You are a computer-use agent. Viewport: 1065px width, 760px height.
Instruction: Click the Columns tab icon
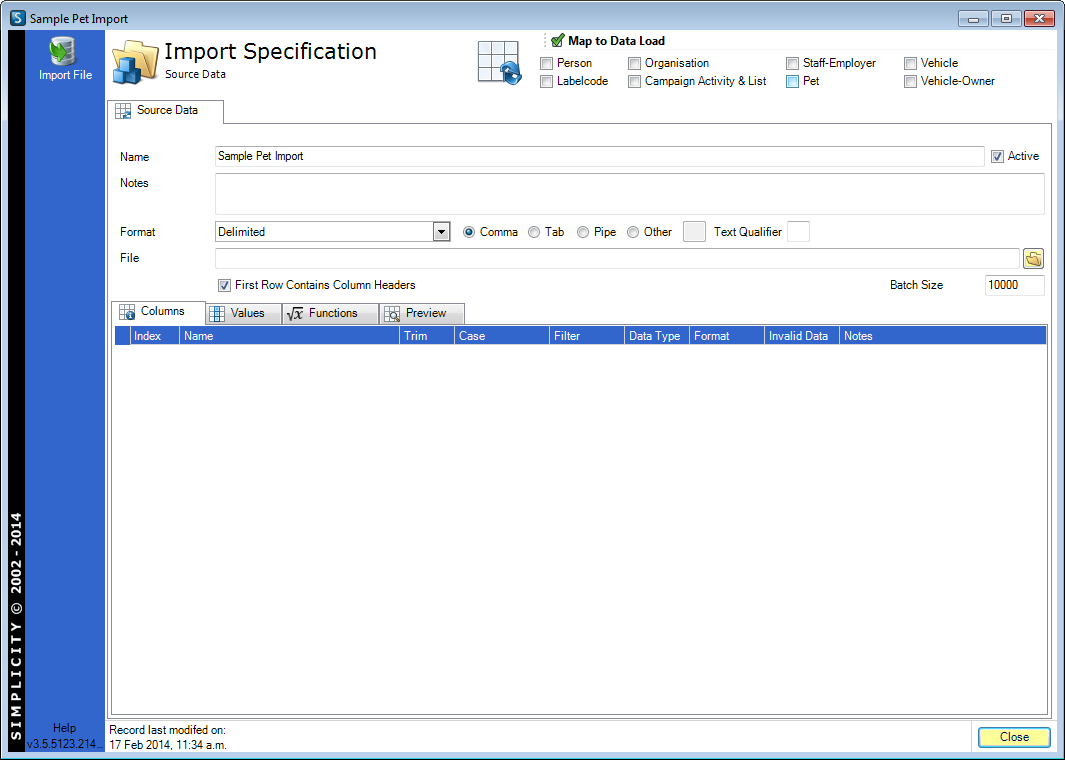pyautogui.click(x=127, y=312)
